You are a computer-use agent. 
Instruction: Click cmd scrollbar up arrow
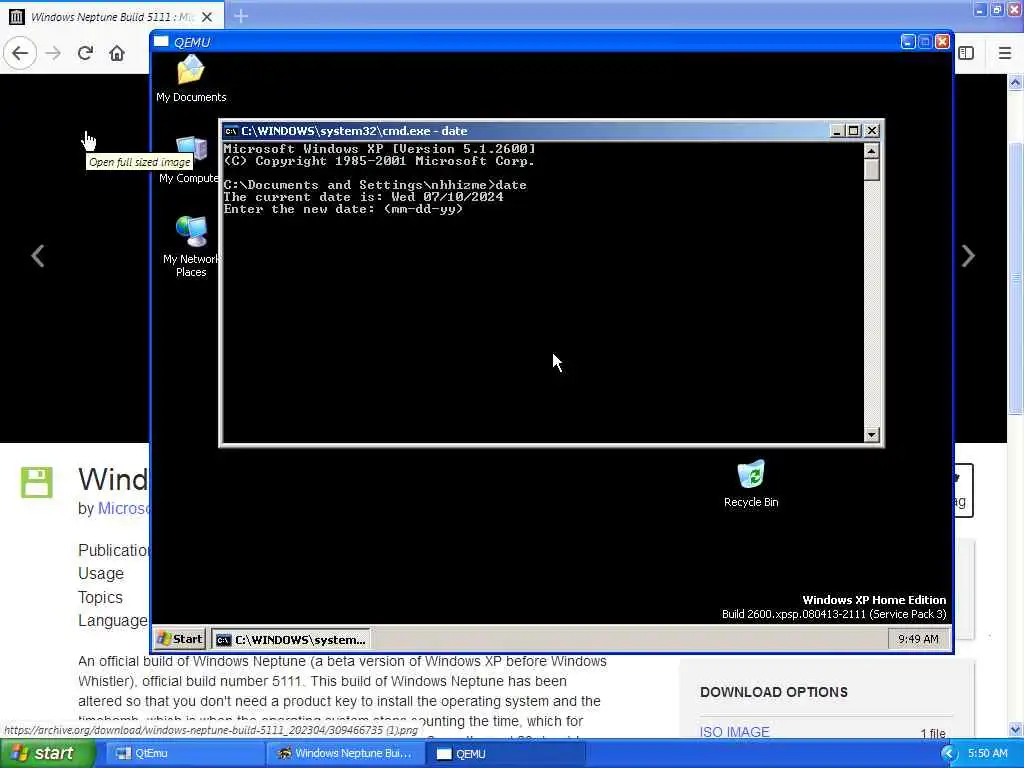click(x=871, y=151)
